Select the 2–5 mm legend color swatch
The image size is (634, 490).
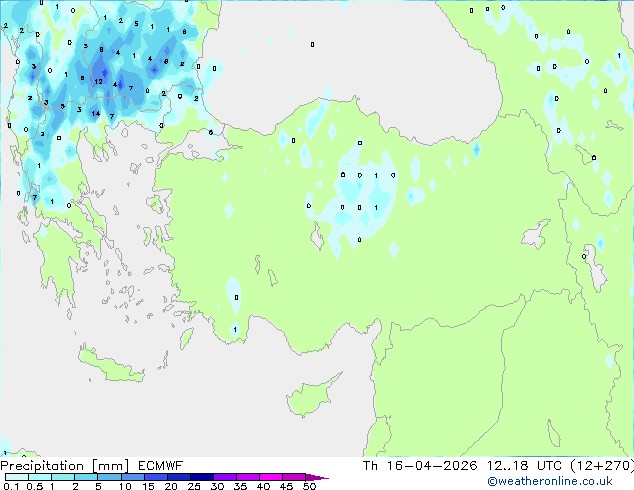pyautogui.click(x=86, y=477)
